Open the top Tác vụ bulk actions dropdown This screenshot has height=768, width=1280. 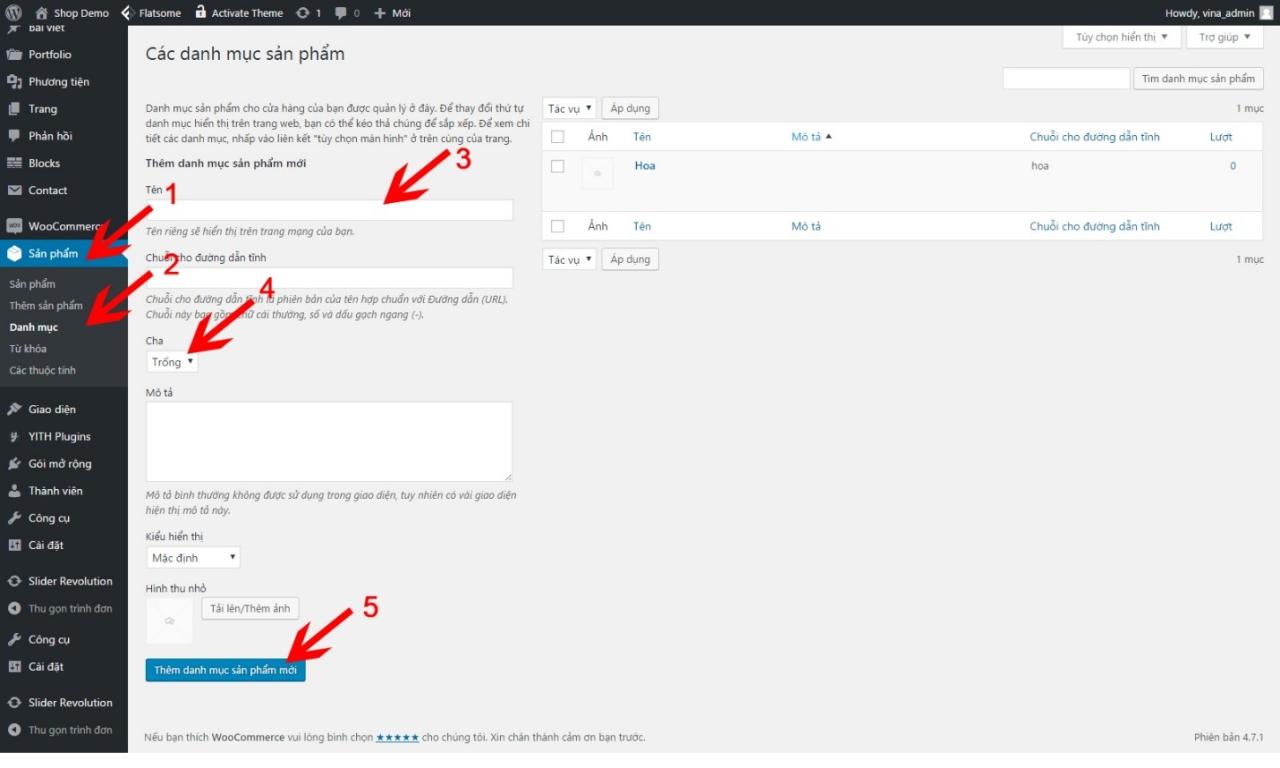point(569,108)
